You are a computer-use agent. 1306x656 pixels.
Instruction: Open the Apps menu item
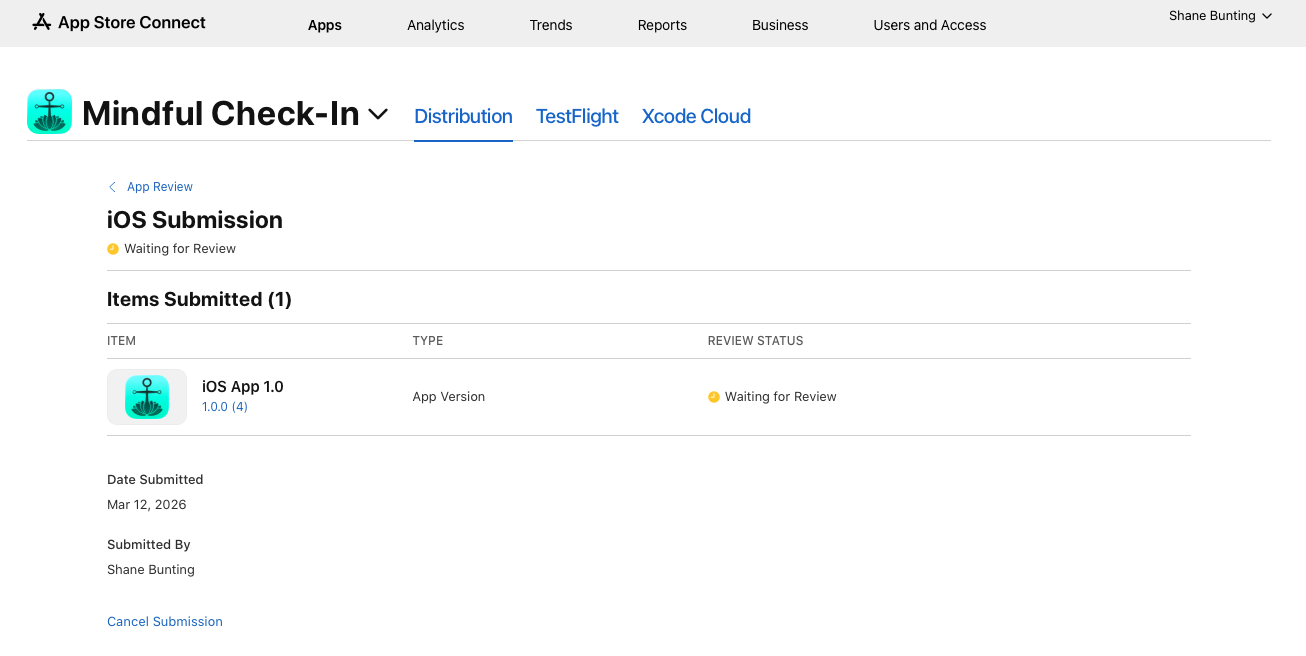pyautogui.click(x=325, y=25)
